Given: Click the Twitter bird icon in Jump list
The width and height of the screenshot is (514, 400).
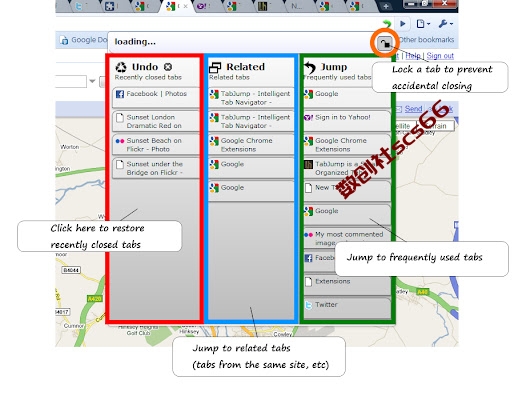Looking at the screenshot, I should 309,305.
